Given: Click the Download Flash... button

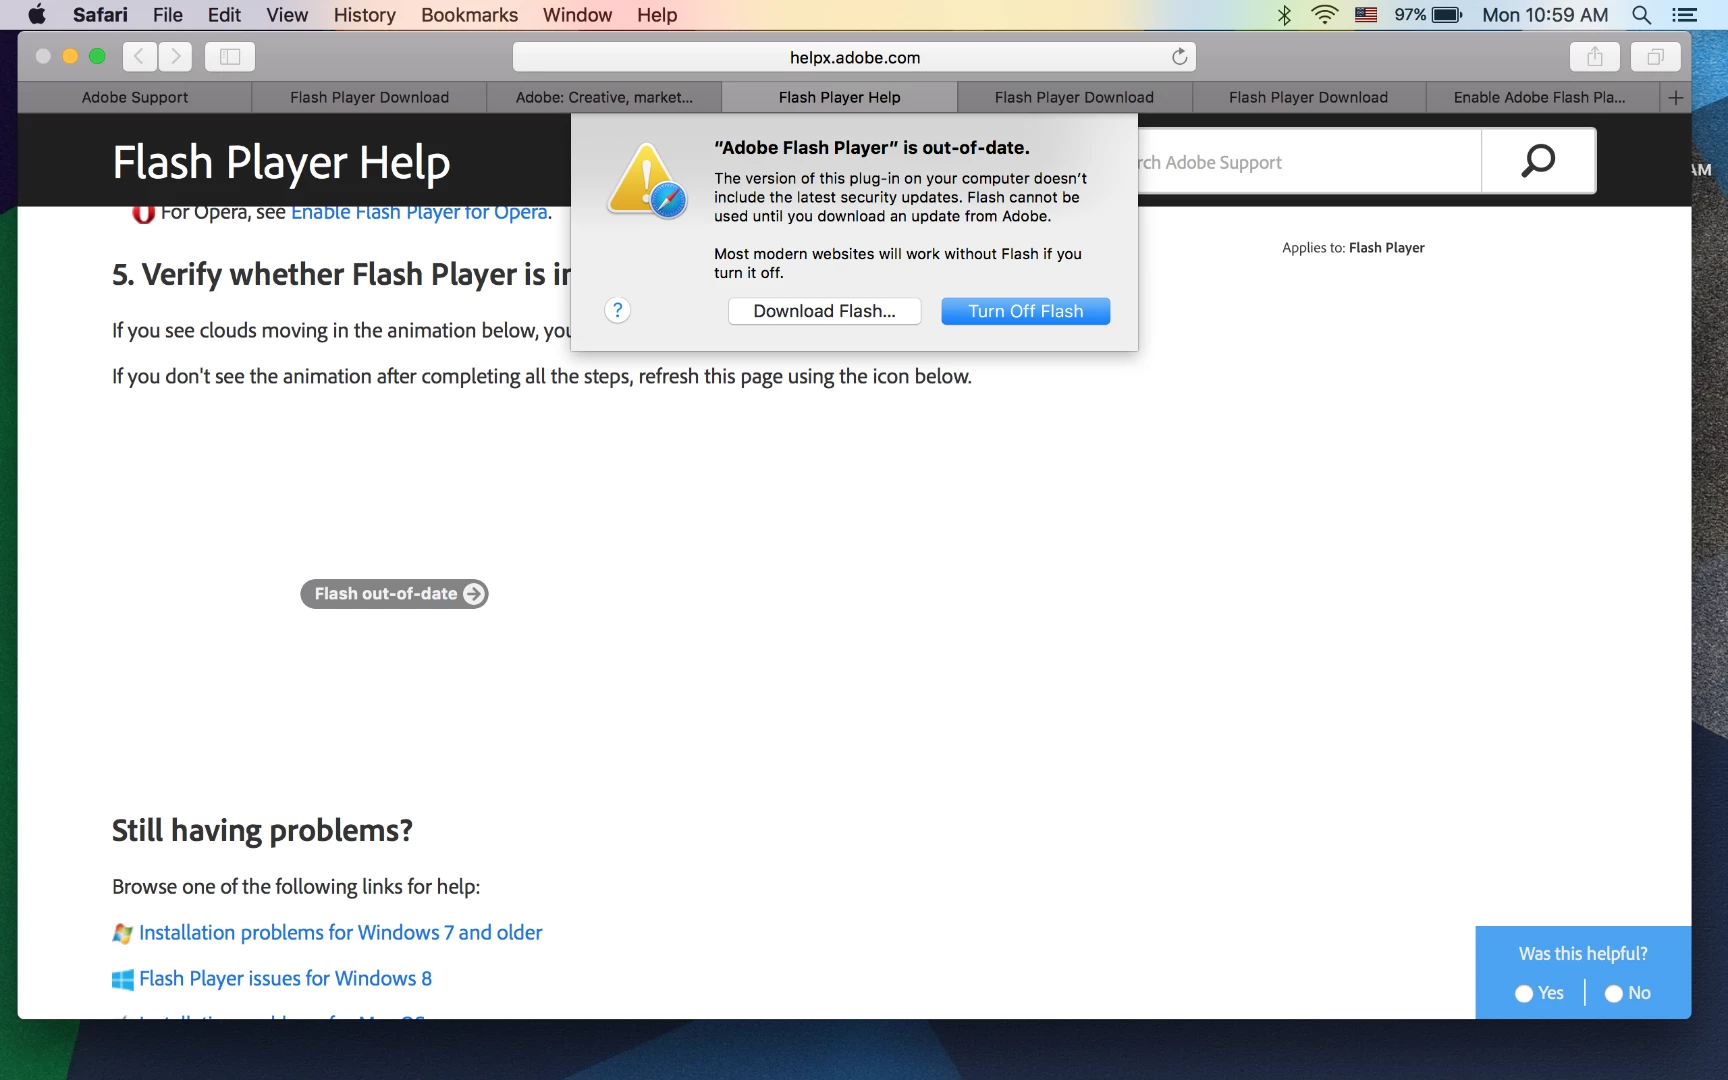Looking at the screenshot, I should pos(824,311).
